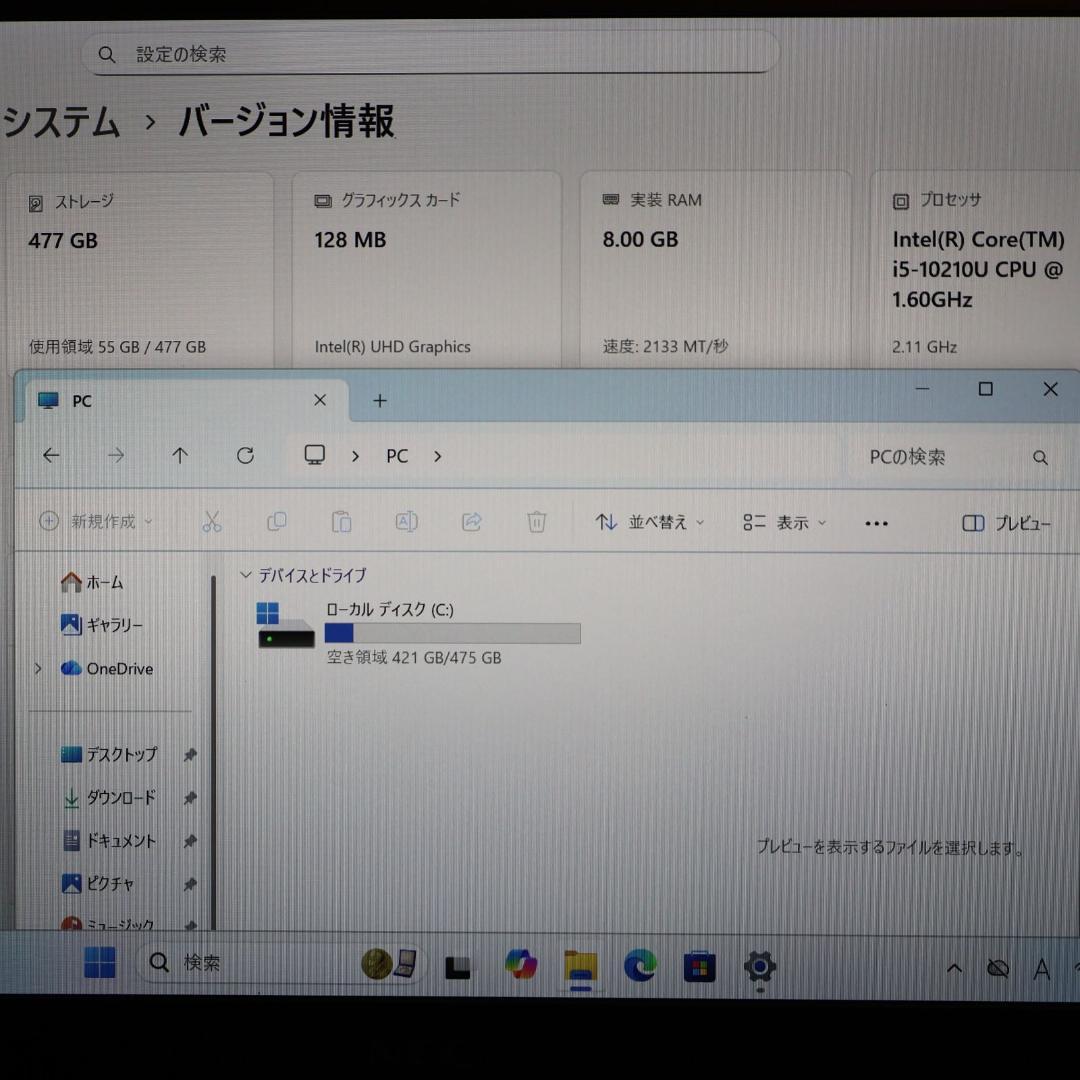The width and height of the screenshot is (1080, 1080).
Task: Click the Delete icon
Action: [x=536, y=521]
